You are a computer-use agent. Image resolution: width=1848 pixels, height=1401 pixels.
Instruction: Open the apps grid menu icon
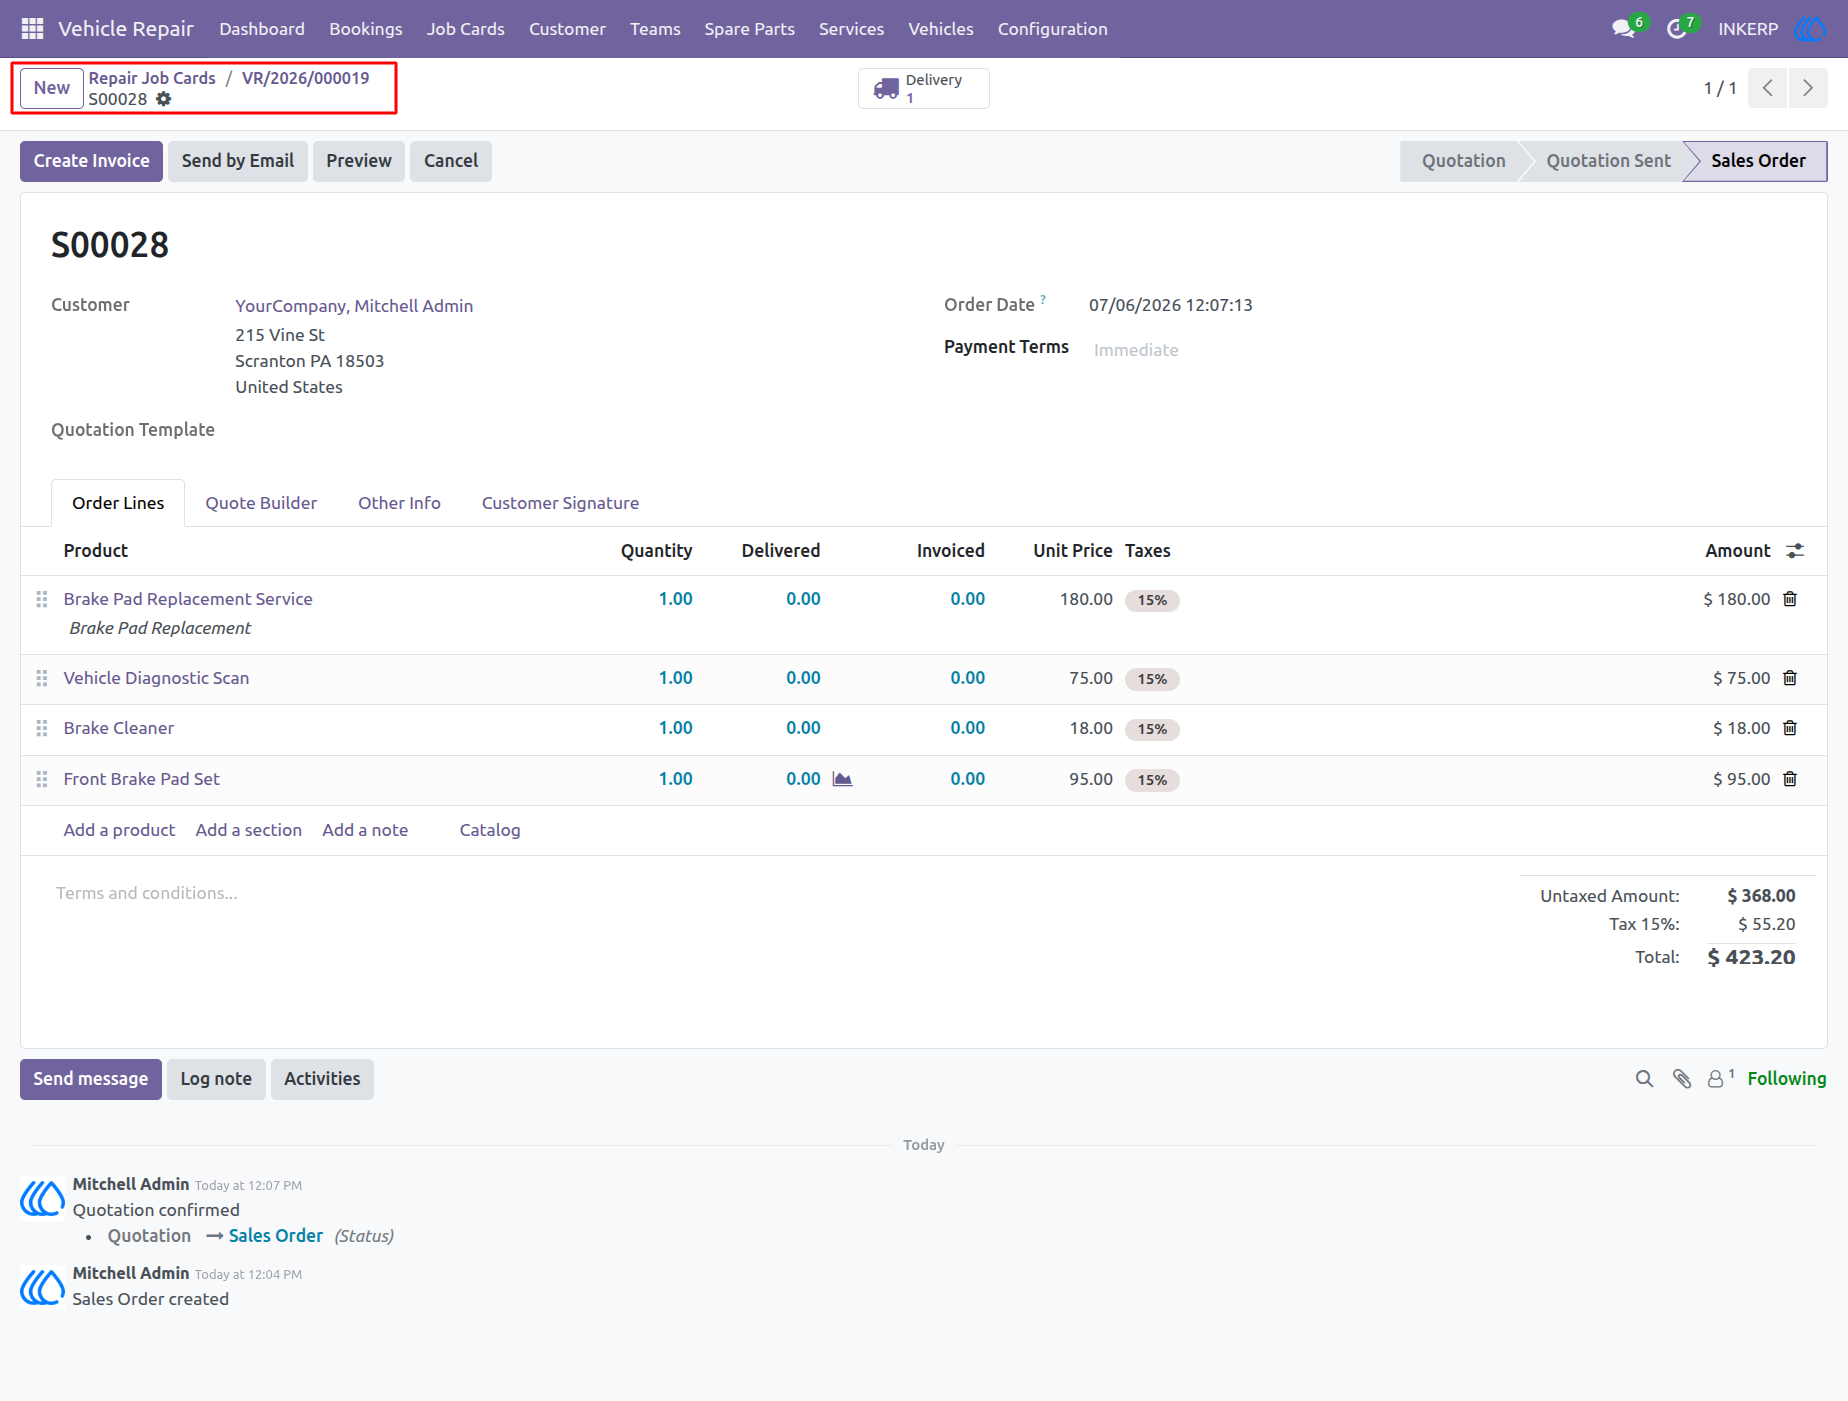click(x=32, y=29)
